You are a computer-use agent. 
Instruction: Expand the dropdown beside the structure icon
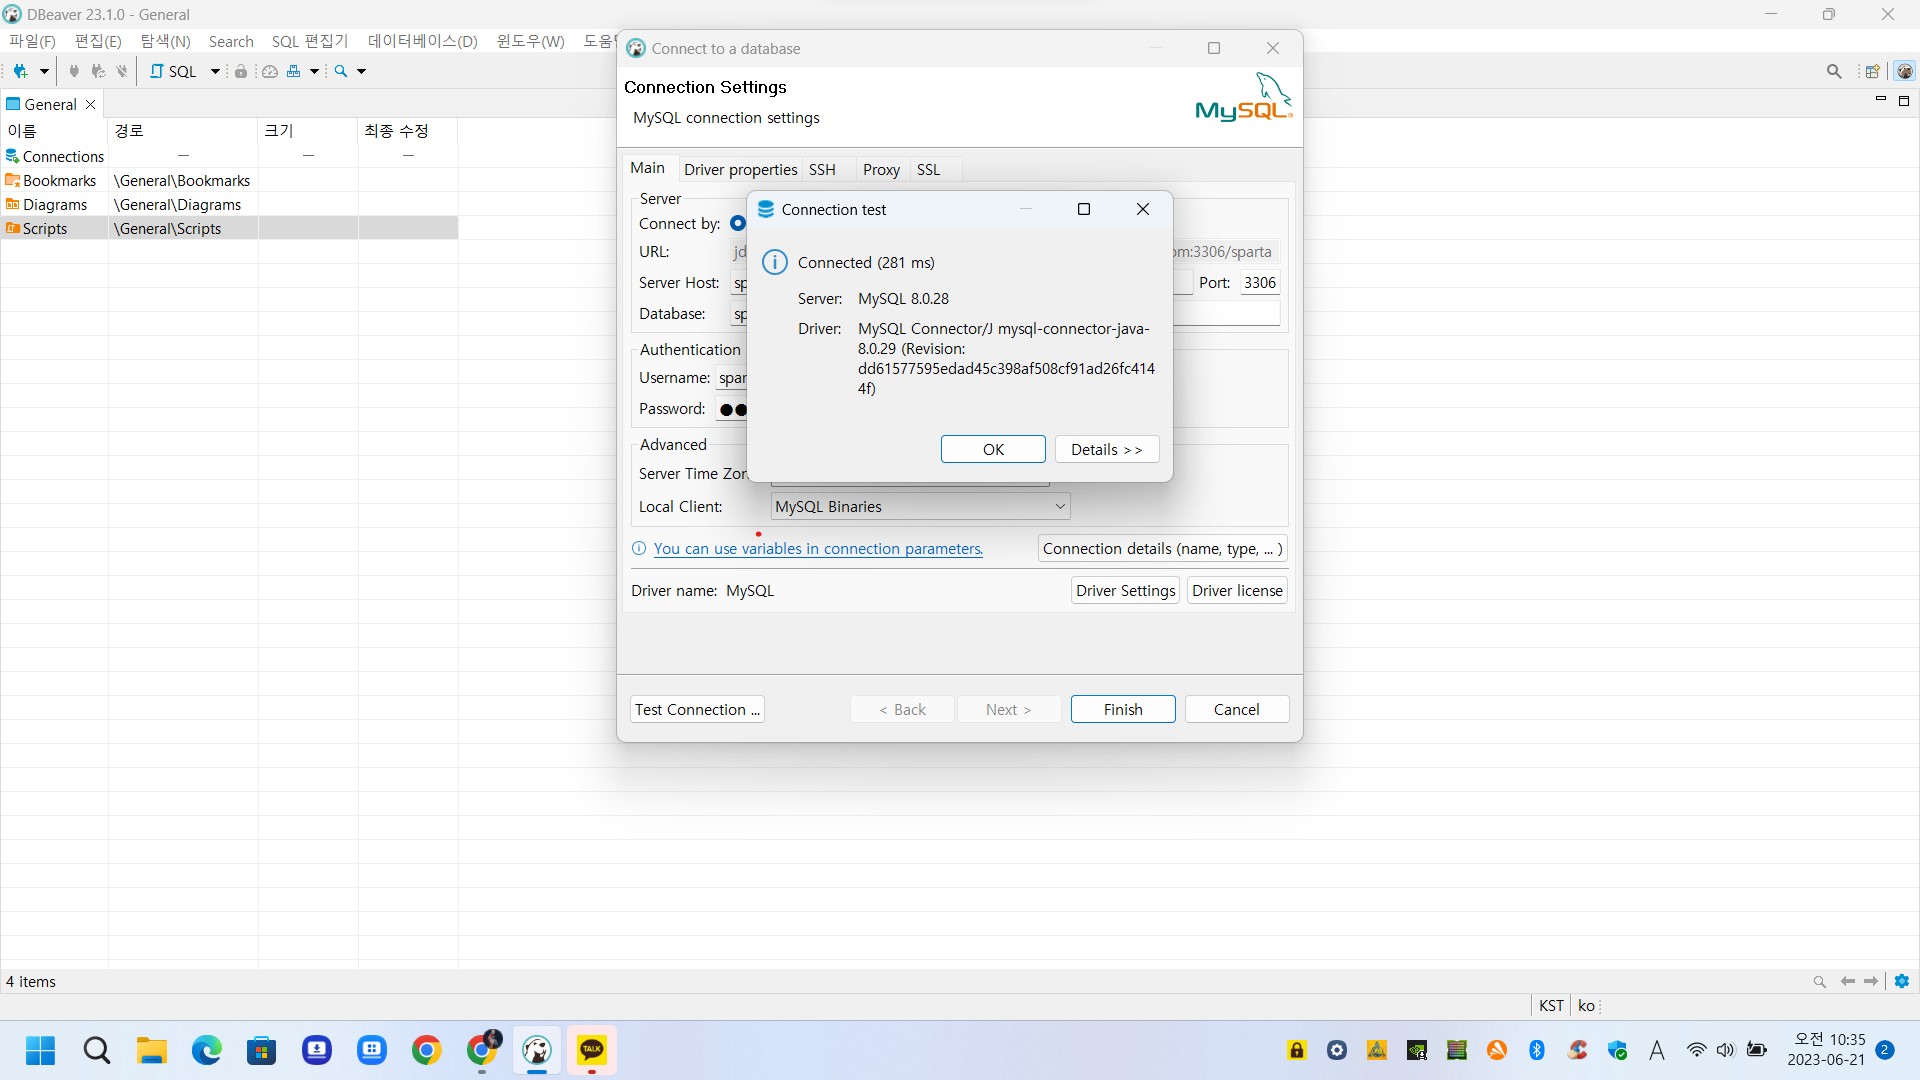coord(314,71)
